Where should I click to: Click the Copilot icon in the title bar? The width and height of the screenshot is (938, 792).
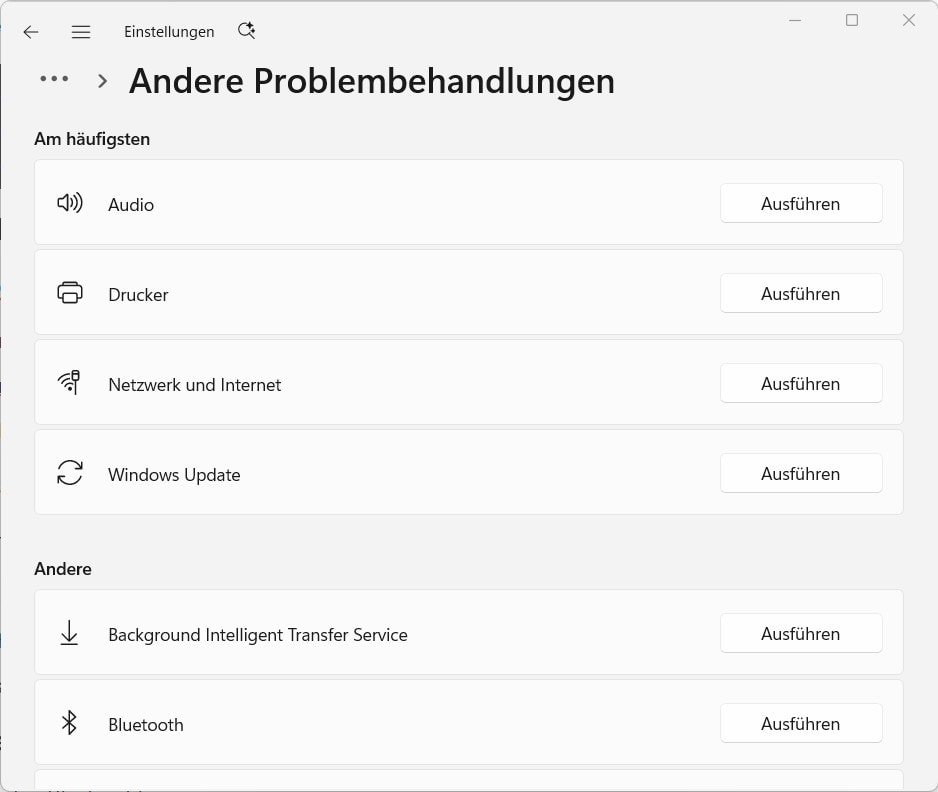pos(246,31)
